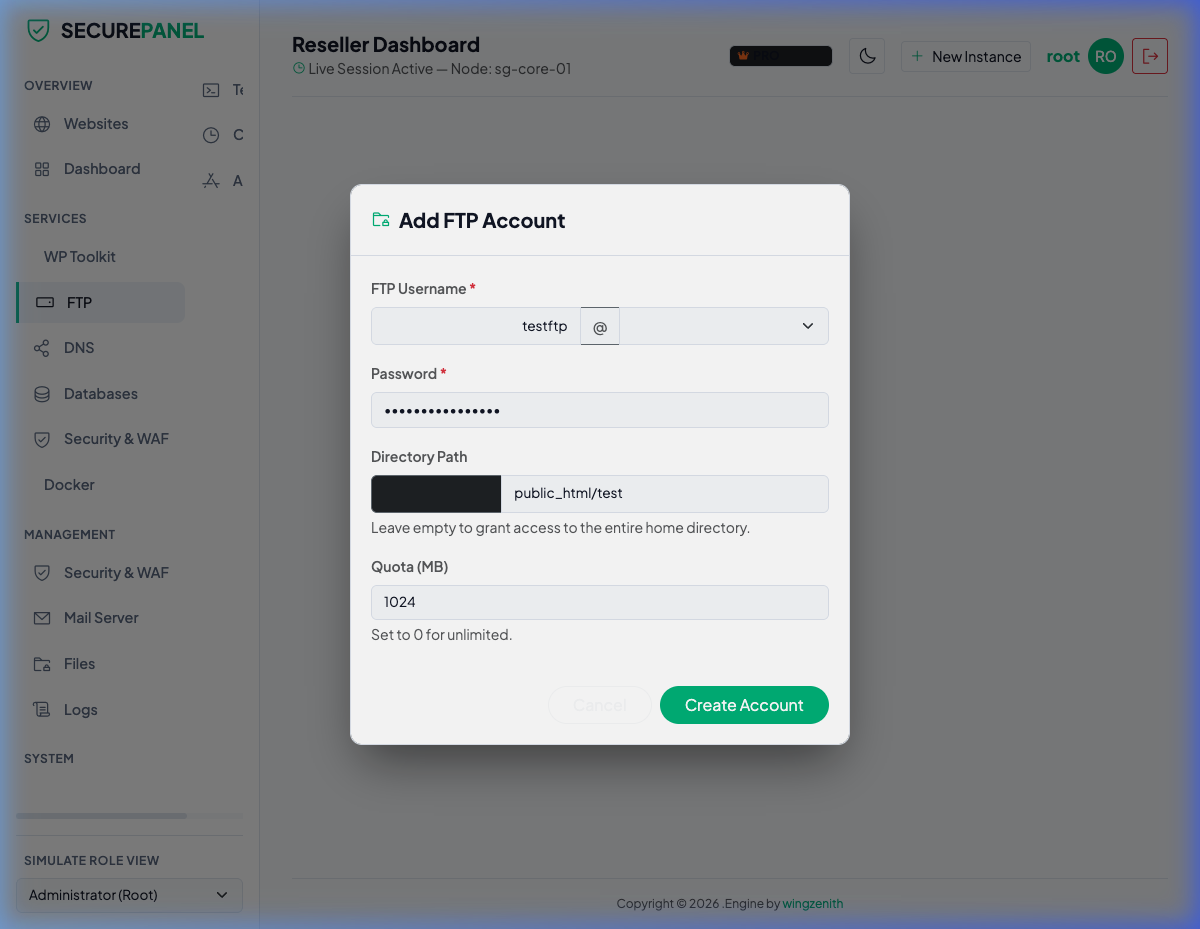Click the 'Add FTP Account' title

coord(482,220)
